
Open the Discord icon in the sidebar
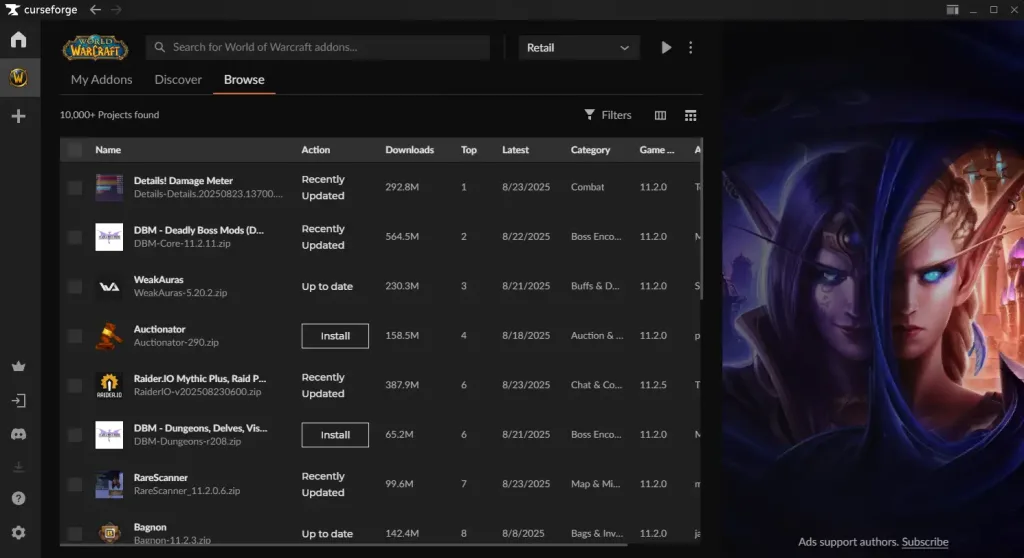coord(18,434)
